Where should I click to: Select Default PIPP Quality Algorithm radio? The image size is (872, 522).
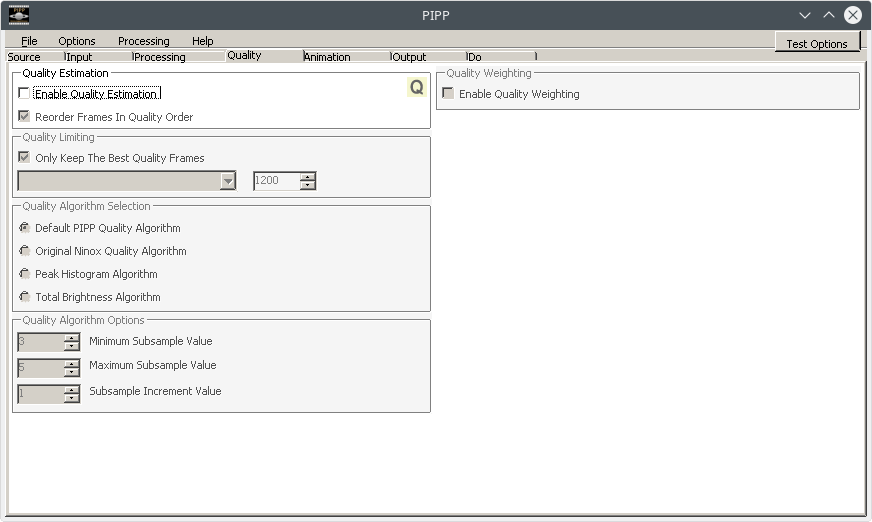24,227
